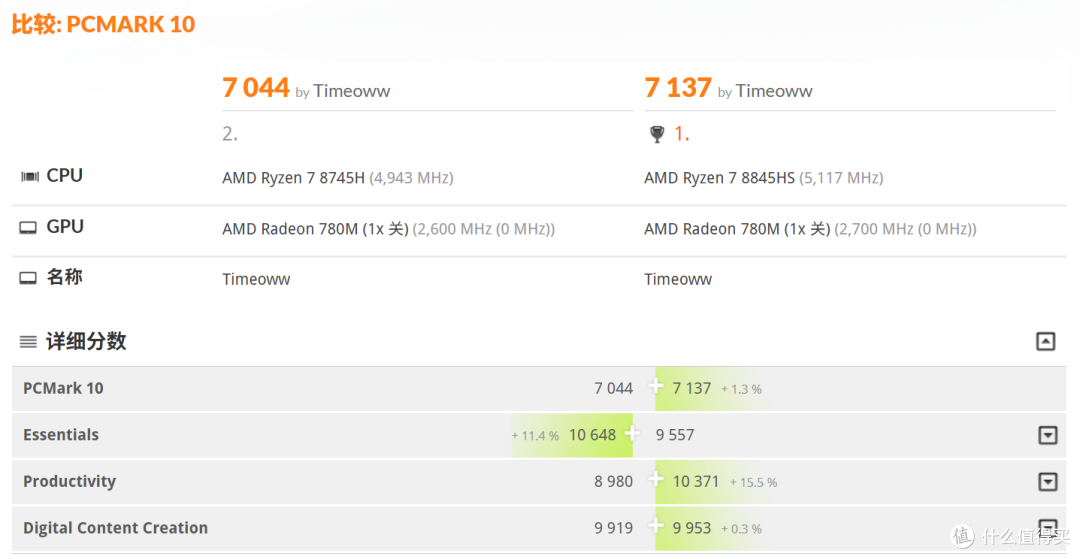Click the 名称 row label

(x=65, y=277)
